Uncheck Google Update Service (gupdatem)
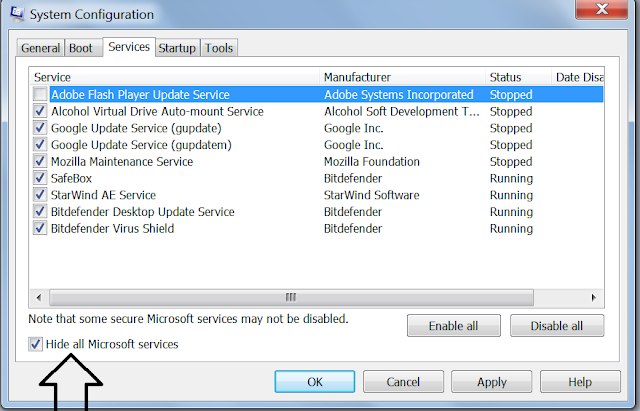Screen dimensions: 640x411 pos(40,144)
